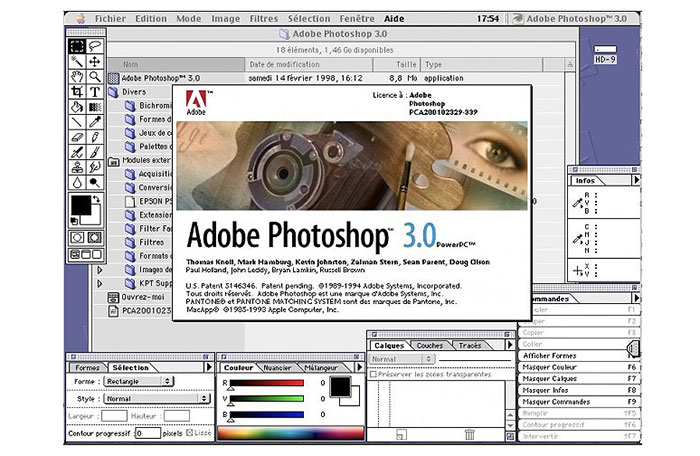The width and height of the screenshot is (700, 456).
Task: Select the Zoom magnifier tool
Action: pyautogui.click(x=95, y=76)
